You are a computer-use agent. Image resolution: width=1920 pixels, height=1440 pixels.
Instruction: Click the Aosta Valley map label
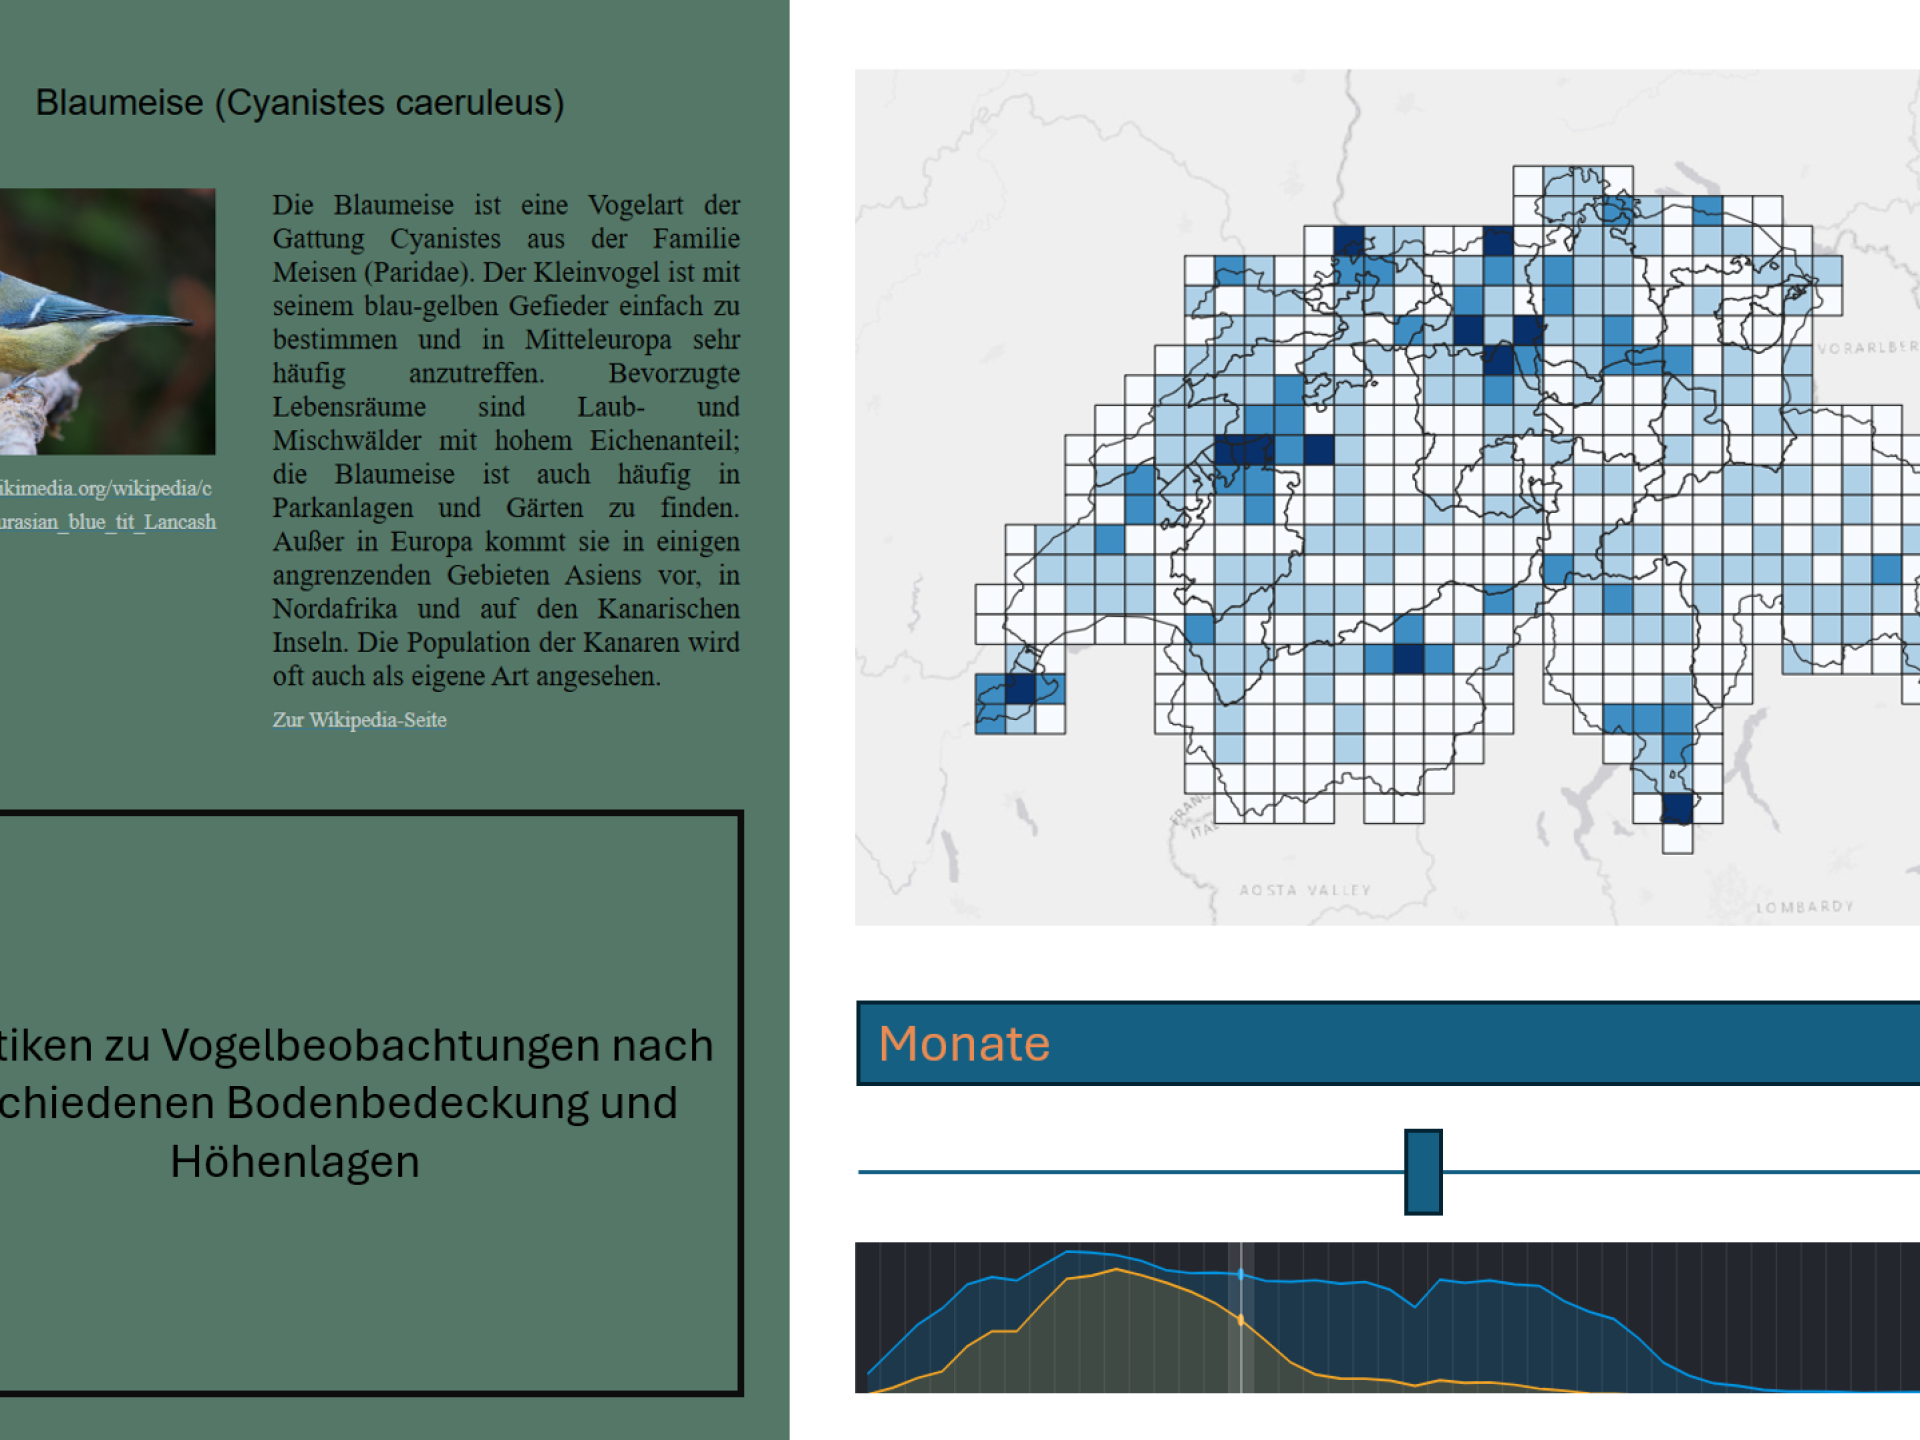(x=1304, y=890)
